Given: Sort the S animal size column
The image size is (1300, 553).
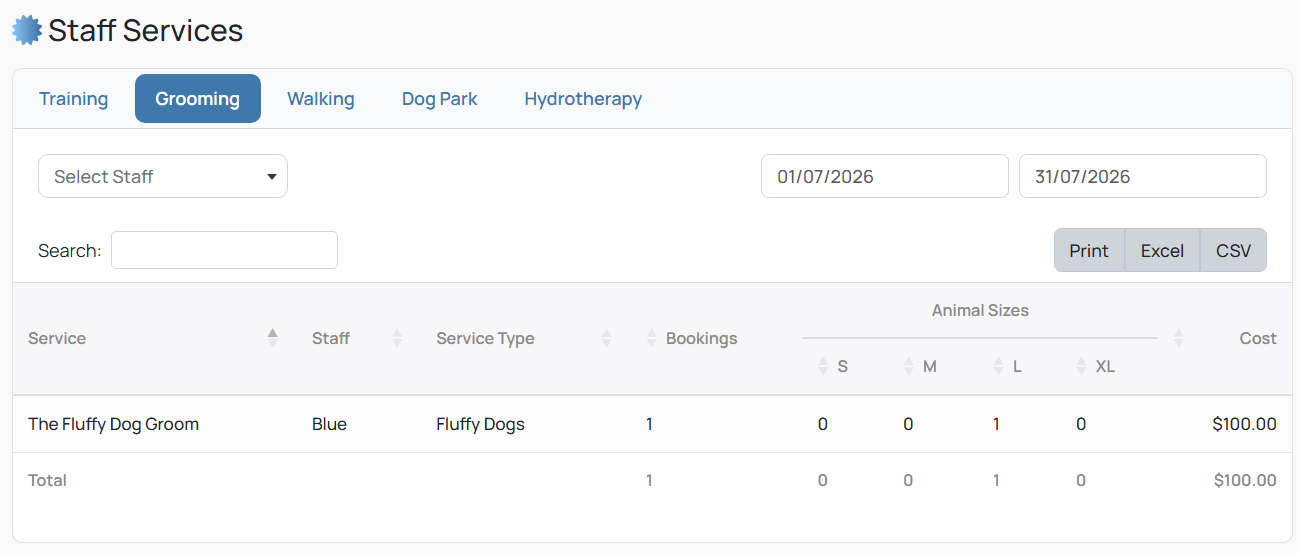Looking at the screenshot, I should point(823,366).
